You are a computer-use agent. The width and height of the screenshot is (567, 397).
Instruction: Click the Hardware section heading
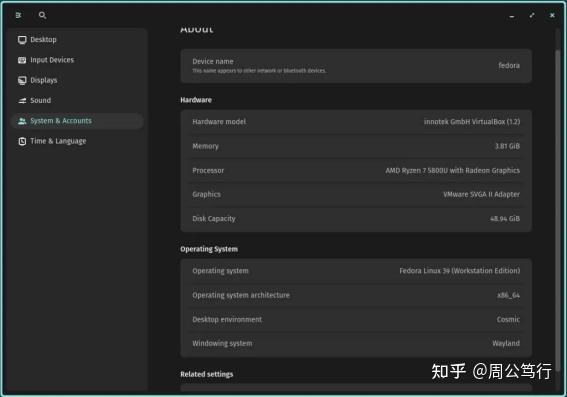click(x=196, y=100)
